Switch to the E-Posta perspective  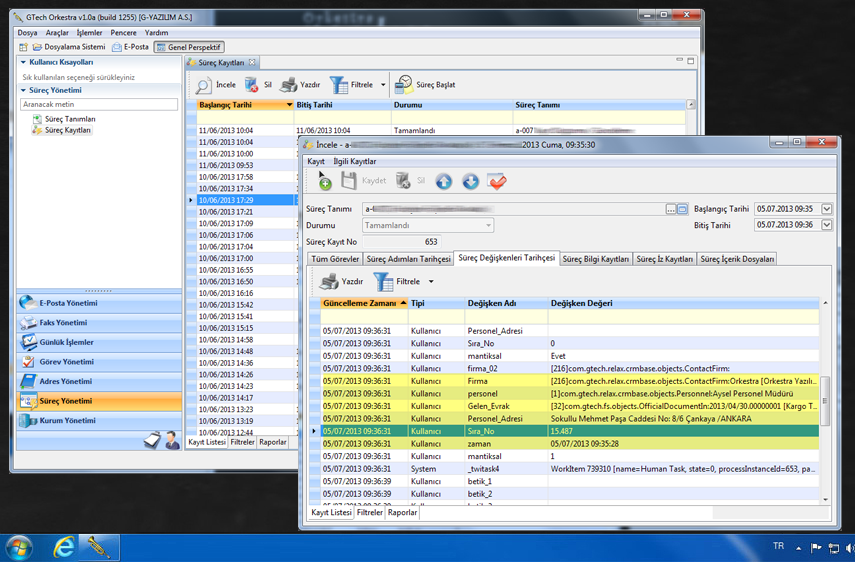[x=130, y=47]
